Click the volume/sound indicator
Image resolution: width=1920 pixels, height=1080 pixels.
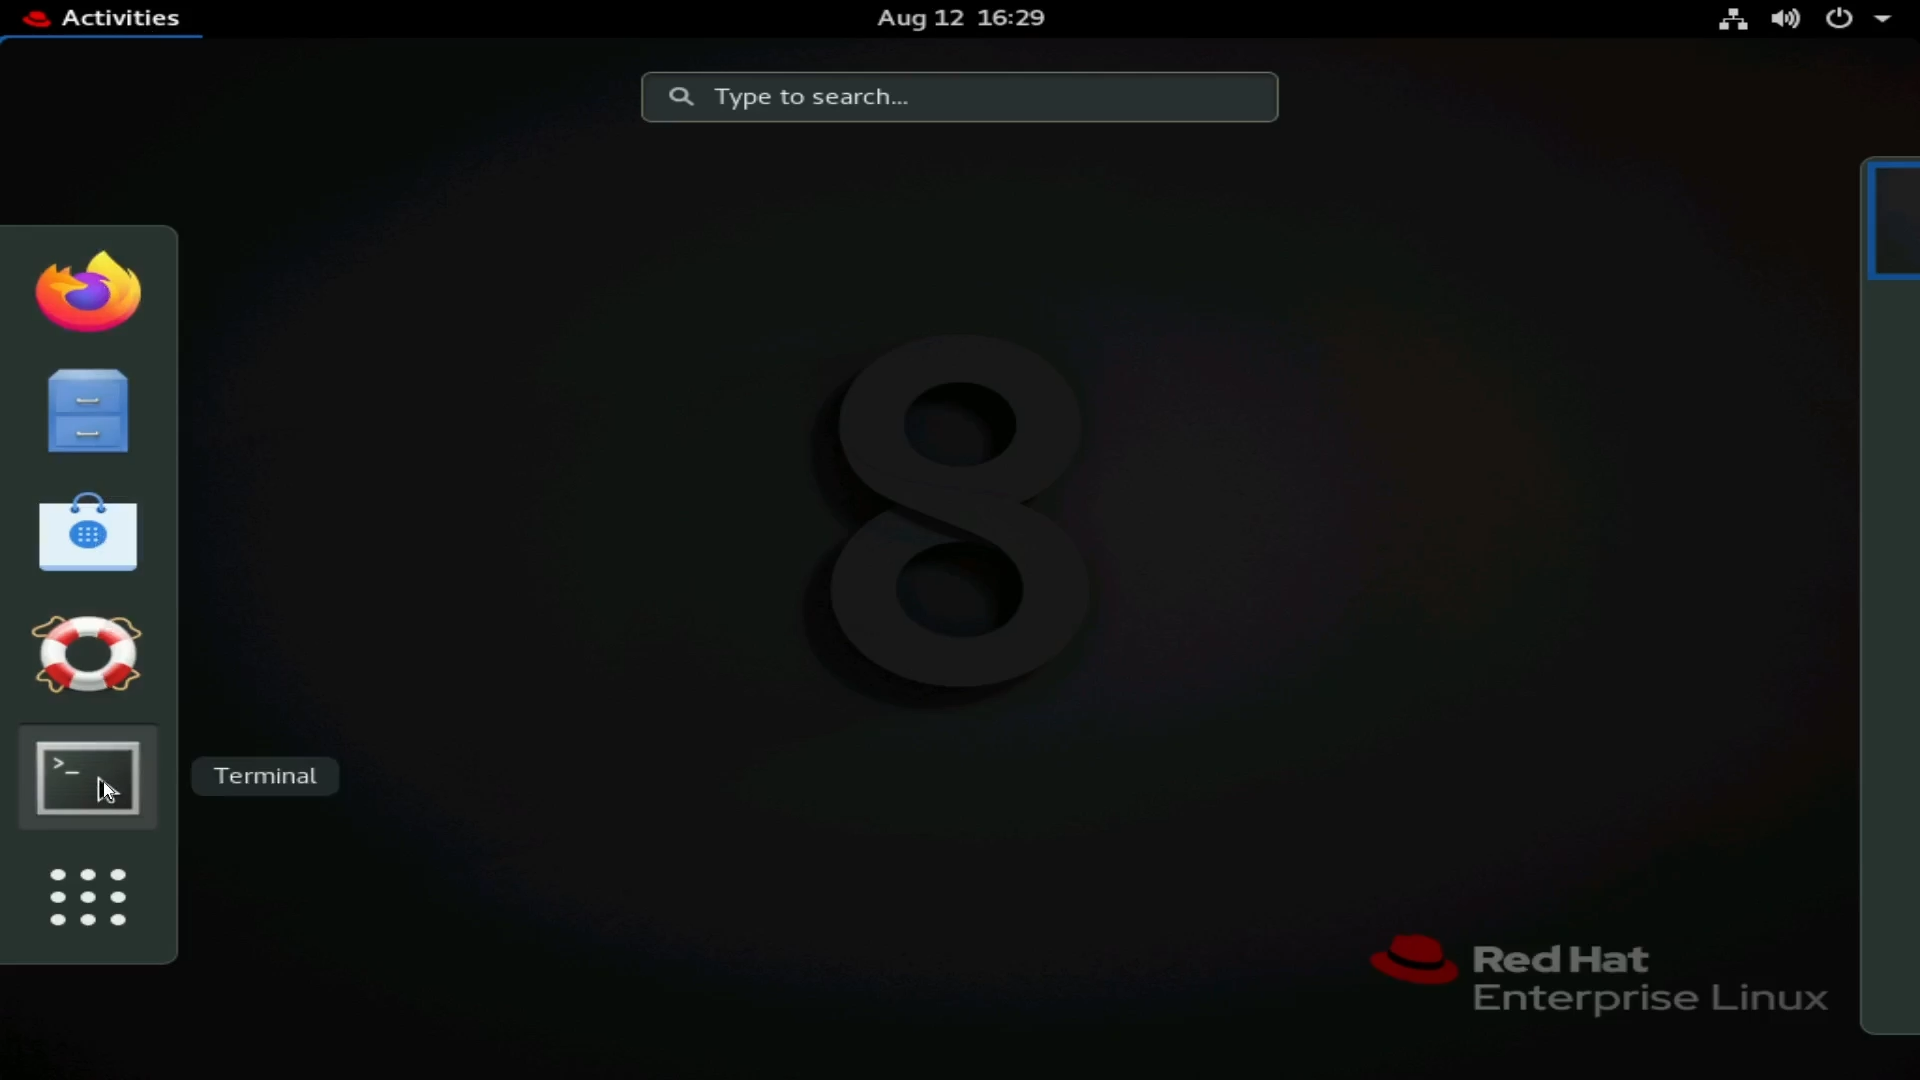coord(1784,17)
